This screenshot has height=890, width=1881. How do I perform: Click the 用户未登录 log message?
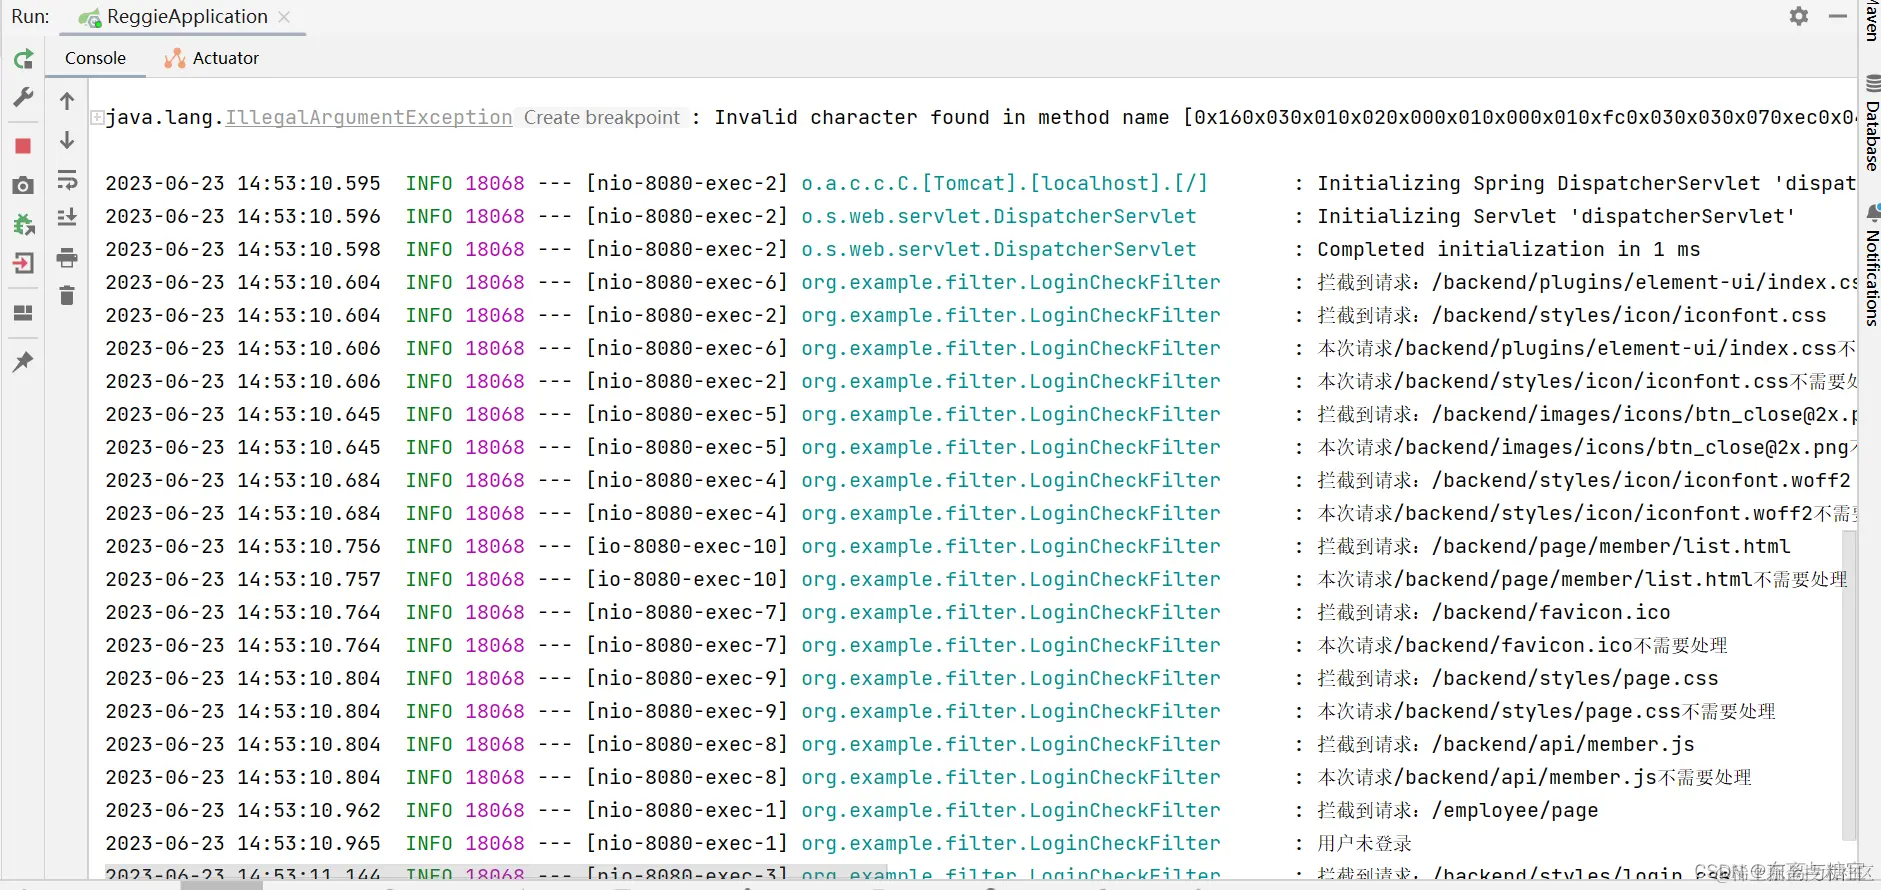pos(1364,843)
